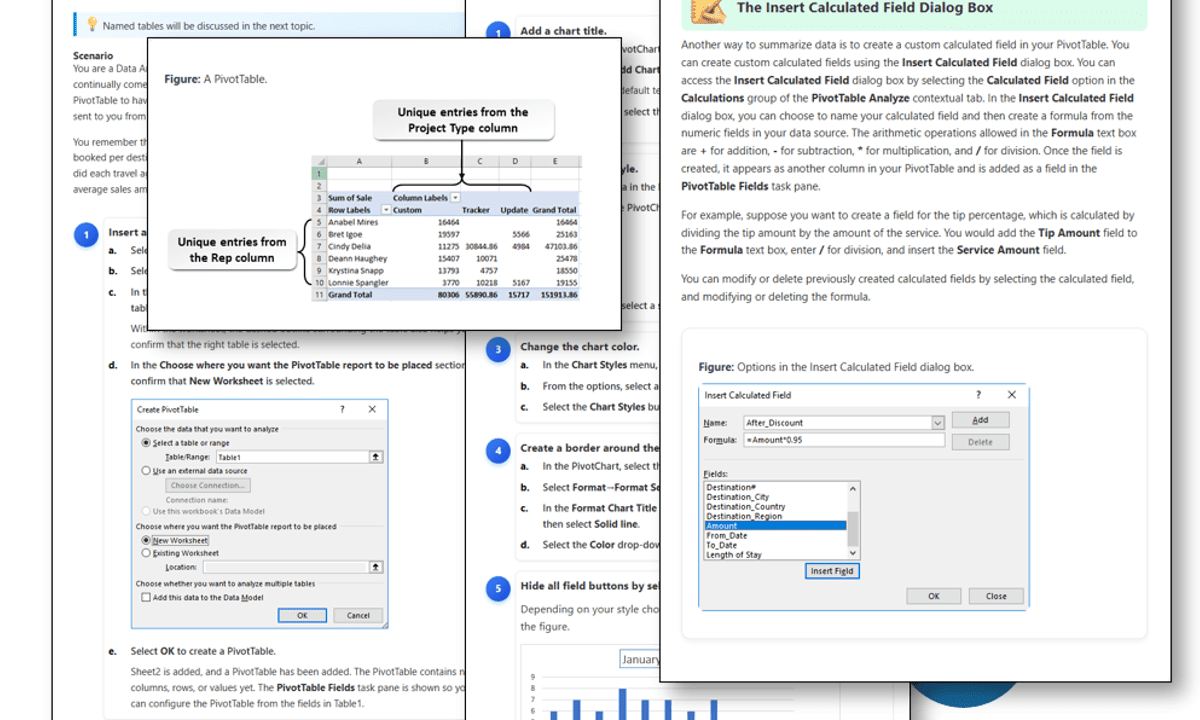Click the lightbulb icon in the Named tables note
Viewport: 1200px width, 720px height.
click(92, 24)
